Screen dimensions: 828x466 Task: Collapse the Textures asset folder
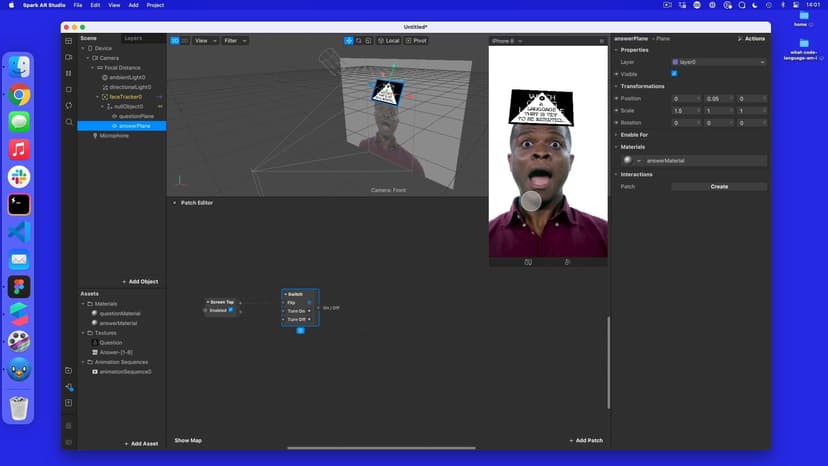(83, 333)
